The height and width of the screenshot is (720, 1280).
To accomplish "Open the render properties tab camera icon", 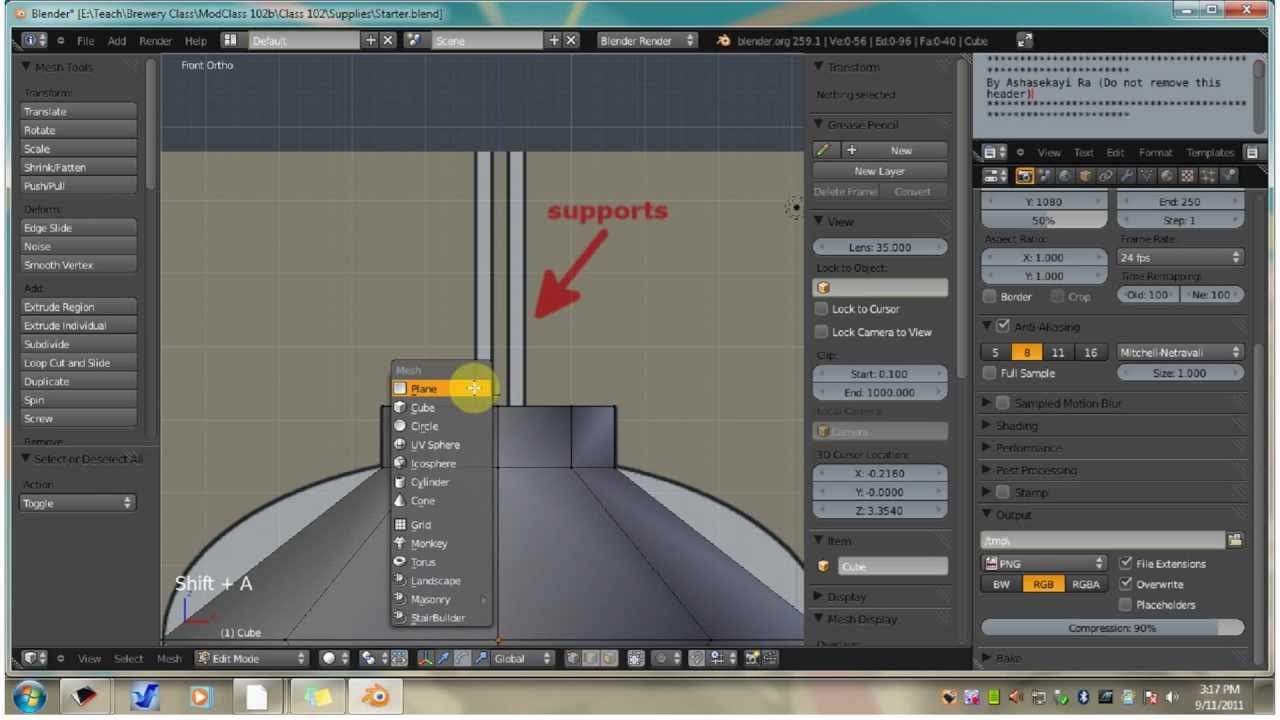I will coord(1025,176).
